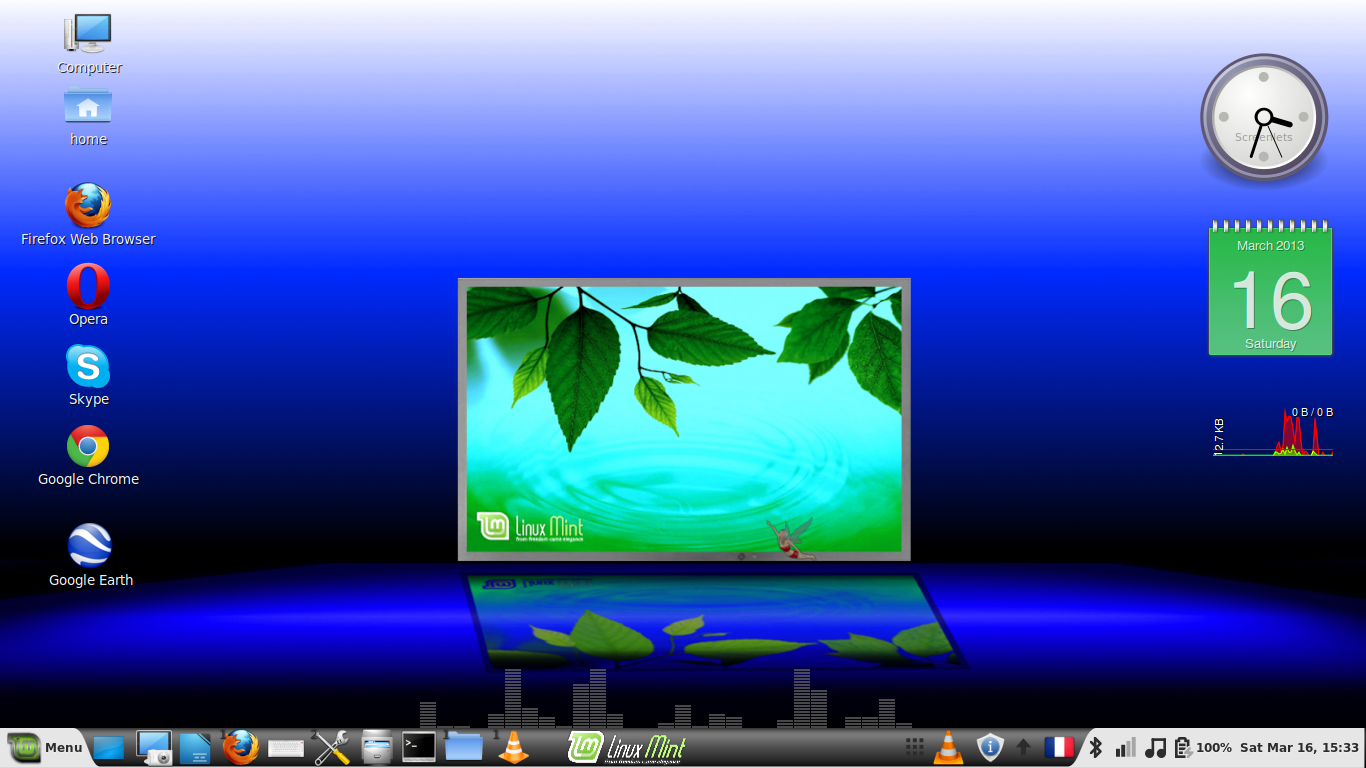
Task: Click the VLC tray icon beside the shield
Action: tap(948, 747)
